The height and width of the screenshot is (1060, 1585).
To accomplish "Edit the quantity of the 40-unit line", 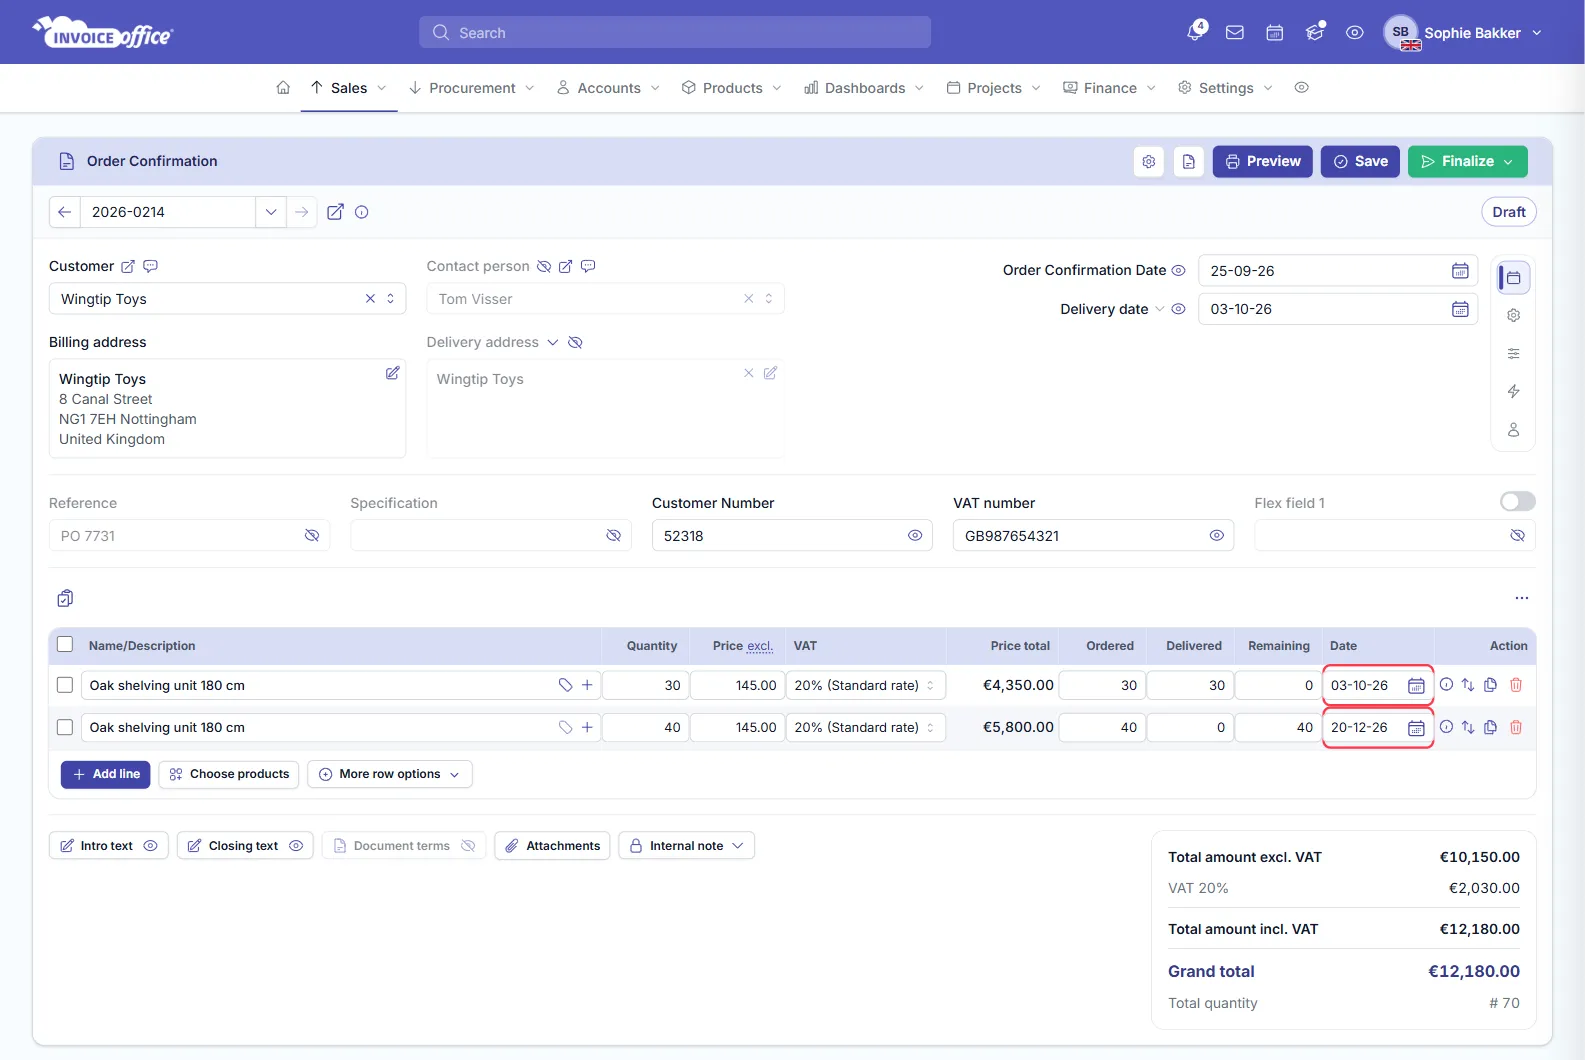I will pyautogui.click(x=646, y=727).
